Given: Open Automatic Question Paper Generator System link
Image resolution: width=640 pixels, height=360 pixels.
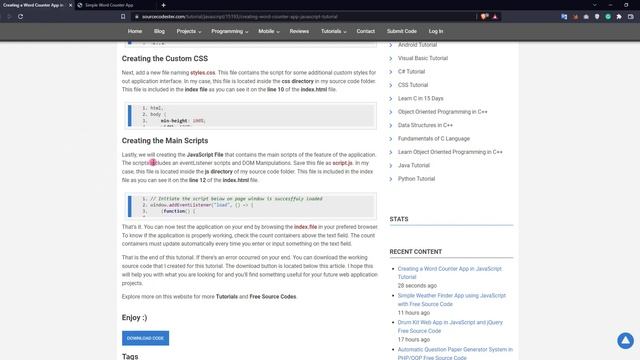Looking at the screenshot, I should coord(455,353).
